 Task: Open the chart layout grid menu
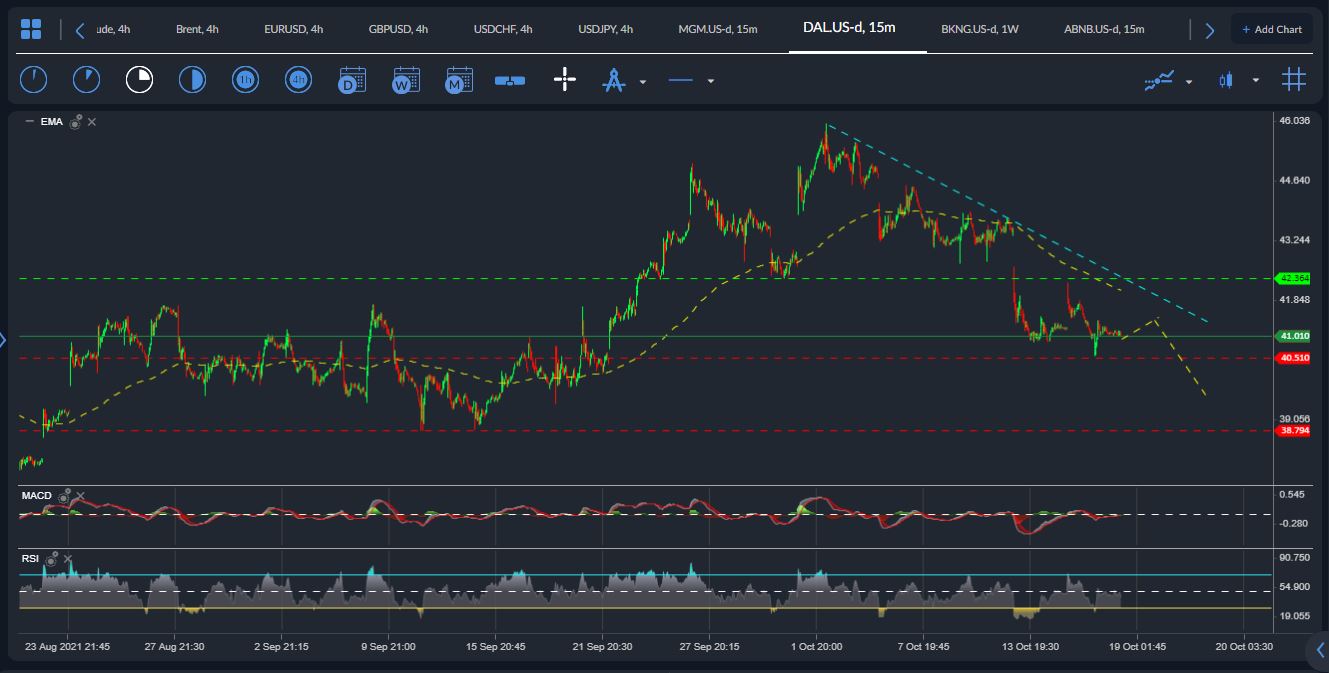point(31,29)
